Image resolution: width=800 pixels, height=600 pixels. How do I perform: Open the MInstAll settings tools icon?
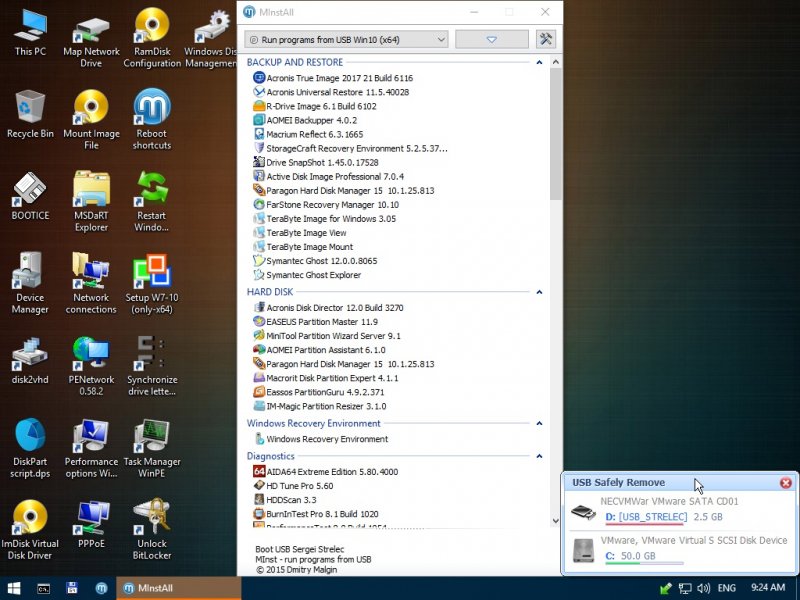point(545,39)
